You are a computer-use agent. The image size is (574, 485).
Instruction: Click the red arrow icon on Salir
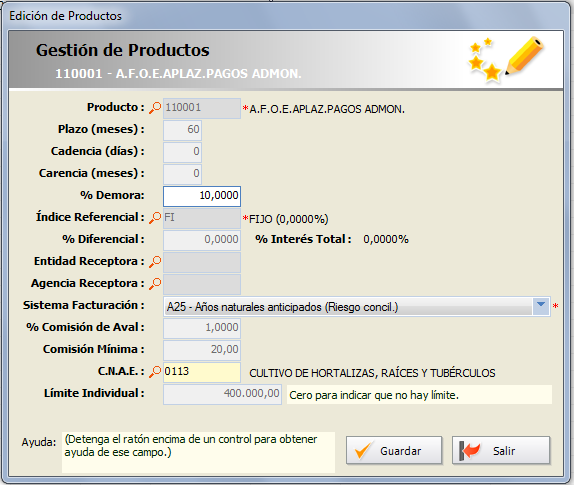coord(470,450)
